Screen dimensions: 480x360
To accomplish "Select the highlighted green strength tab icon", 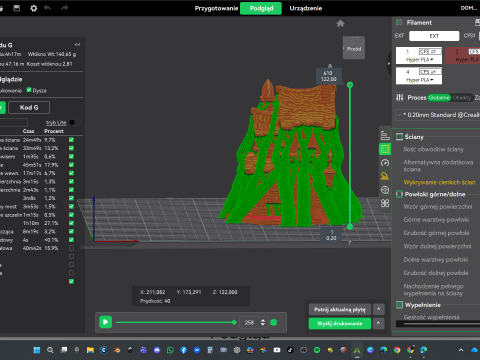I will pyautogui.click(x=385, y=149).
